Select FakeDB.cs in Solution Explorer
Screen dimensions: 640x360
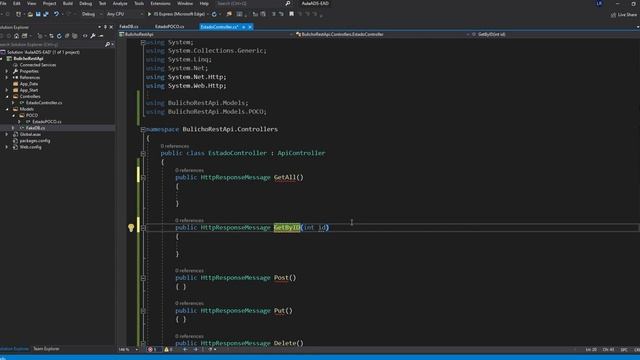[35, 128]
